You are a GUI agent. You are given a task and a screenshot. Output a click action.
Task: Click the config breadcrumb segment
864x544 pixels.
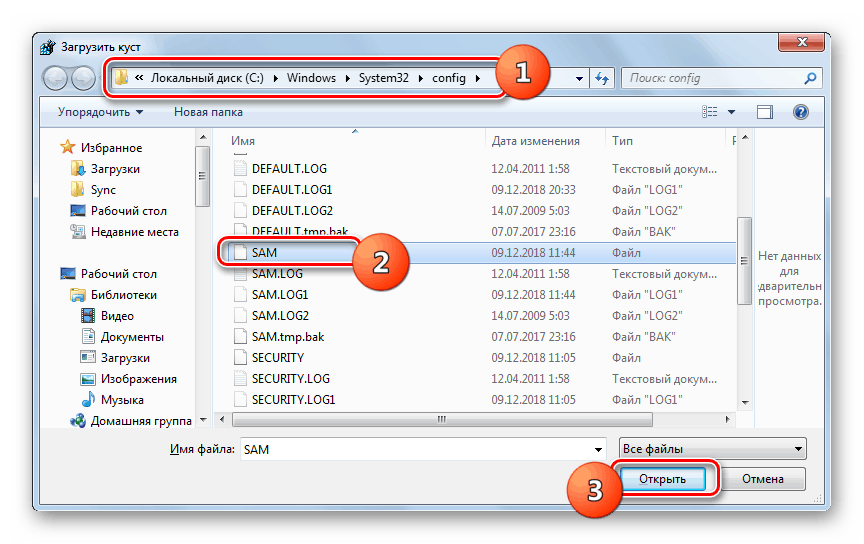pyautogui.click(x=449, y=78)
